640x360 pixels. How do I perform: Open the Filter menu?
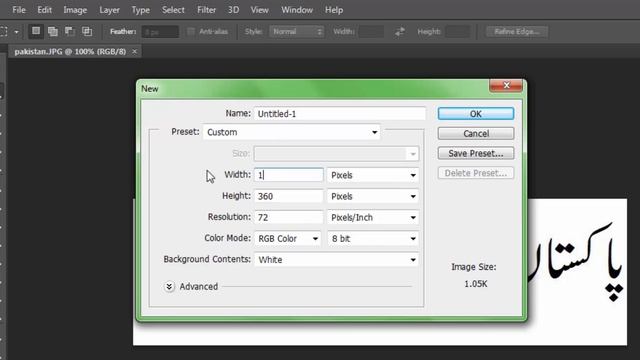click(207, 10)
